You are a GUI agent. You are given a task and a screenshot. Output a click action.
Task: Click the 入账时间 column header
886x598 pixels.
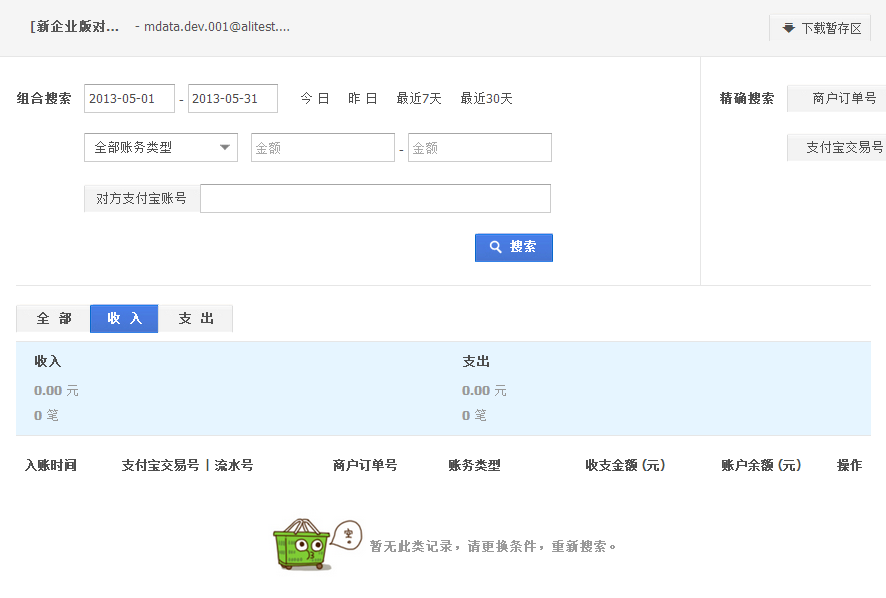pyautogui.click(x=51, y=465)
